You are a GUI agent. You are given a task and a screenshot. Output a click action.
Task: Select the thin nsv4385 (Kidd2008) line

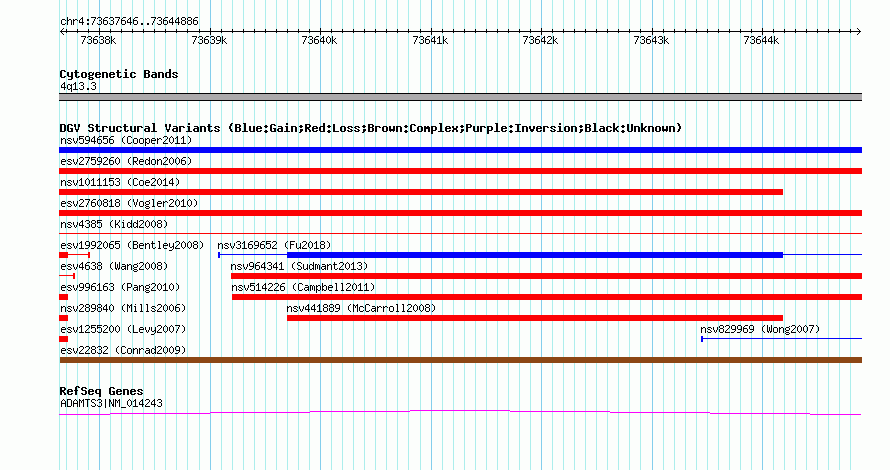pos(460,233)
